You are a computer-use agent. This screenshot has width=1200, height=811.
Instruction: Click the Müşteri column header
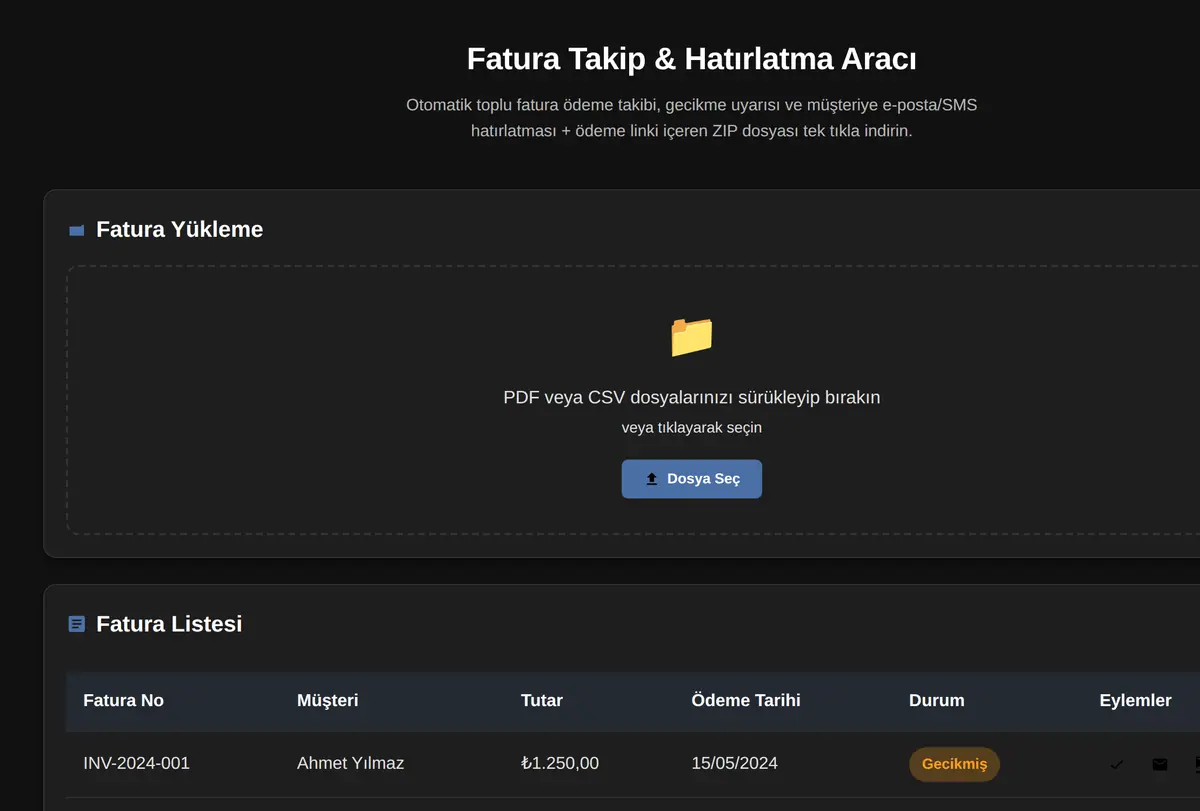[x=327, y=700]
